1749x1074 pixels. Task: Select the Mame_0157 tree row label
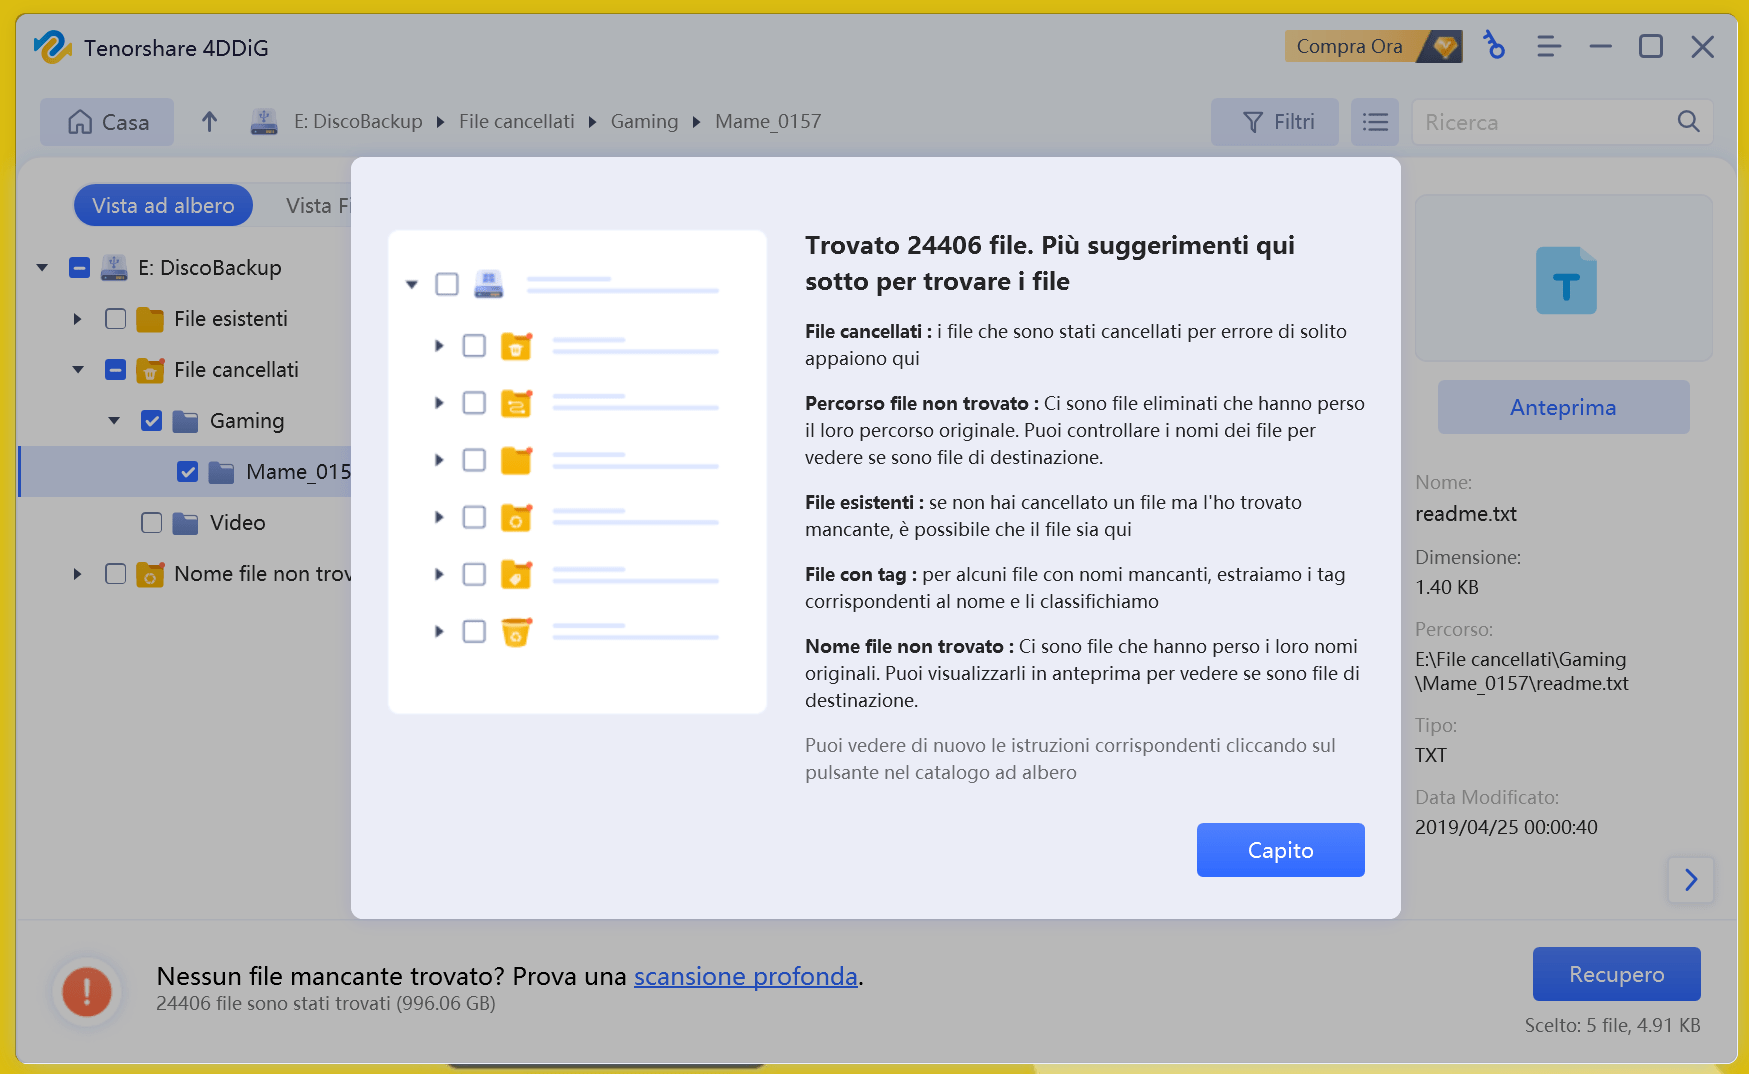tap(298, 472)
